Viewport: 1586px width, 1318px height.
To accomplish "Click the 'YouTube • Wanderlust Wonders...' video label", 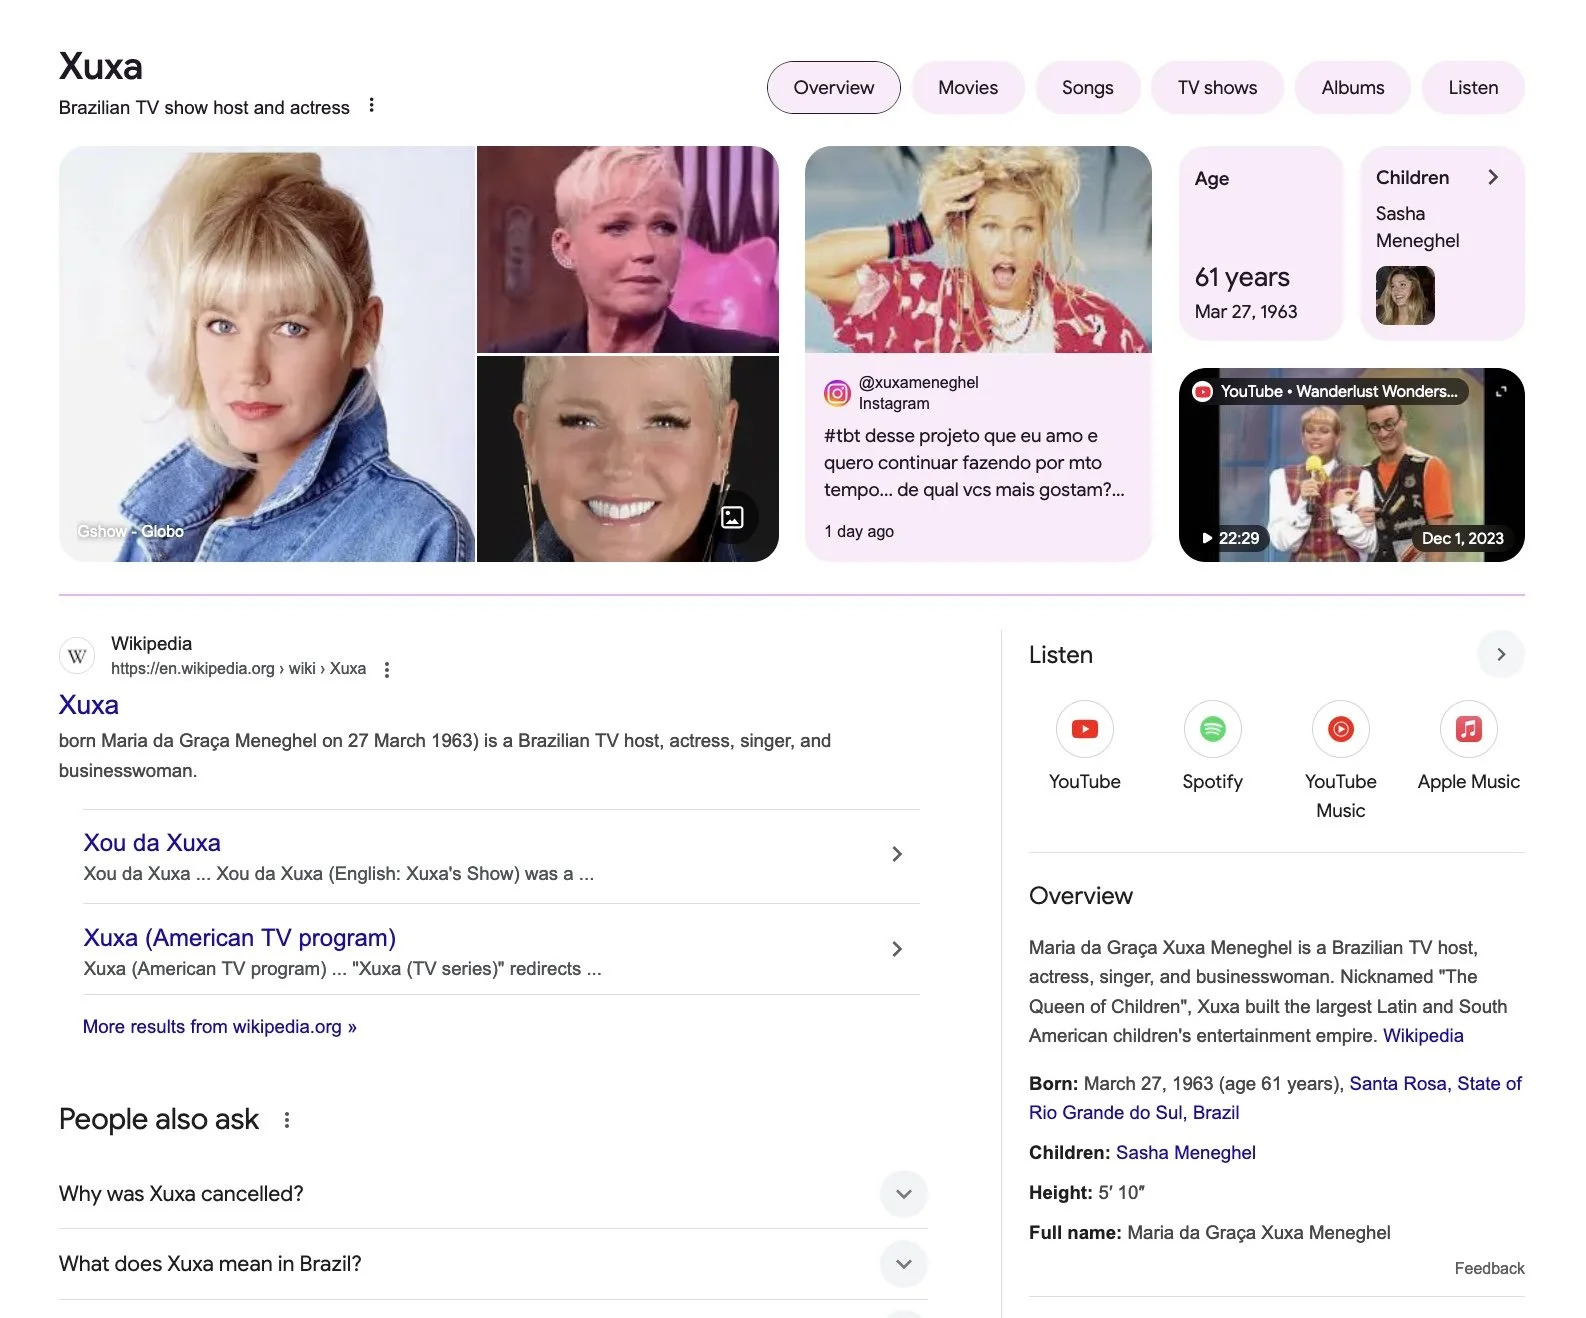I will tap(1338, 391).
